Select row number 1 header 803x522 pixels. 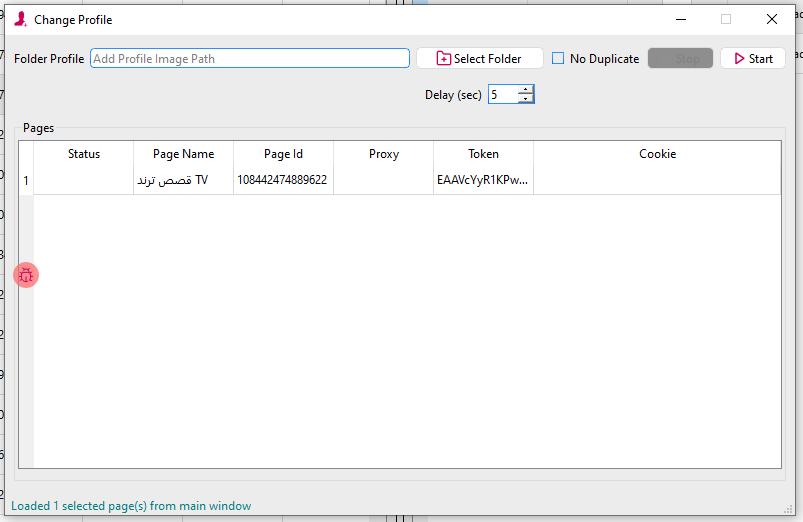click(26, 181)
